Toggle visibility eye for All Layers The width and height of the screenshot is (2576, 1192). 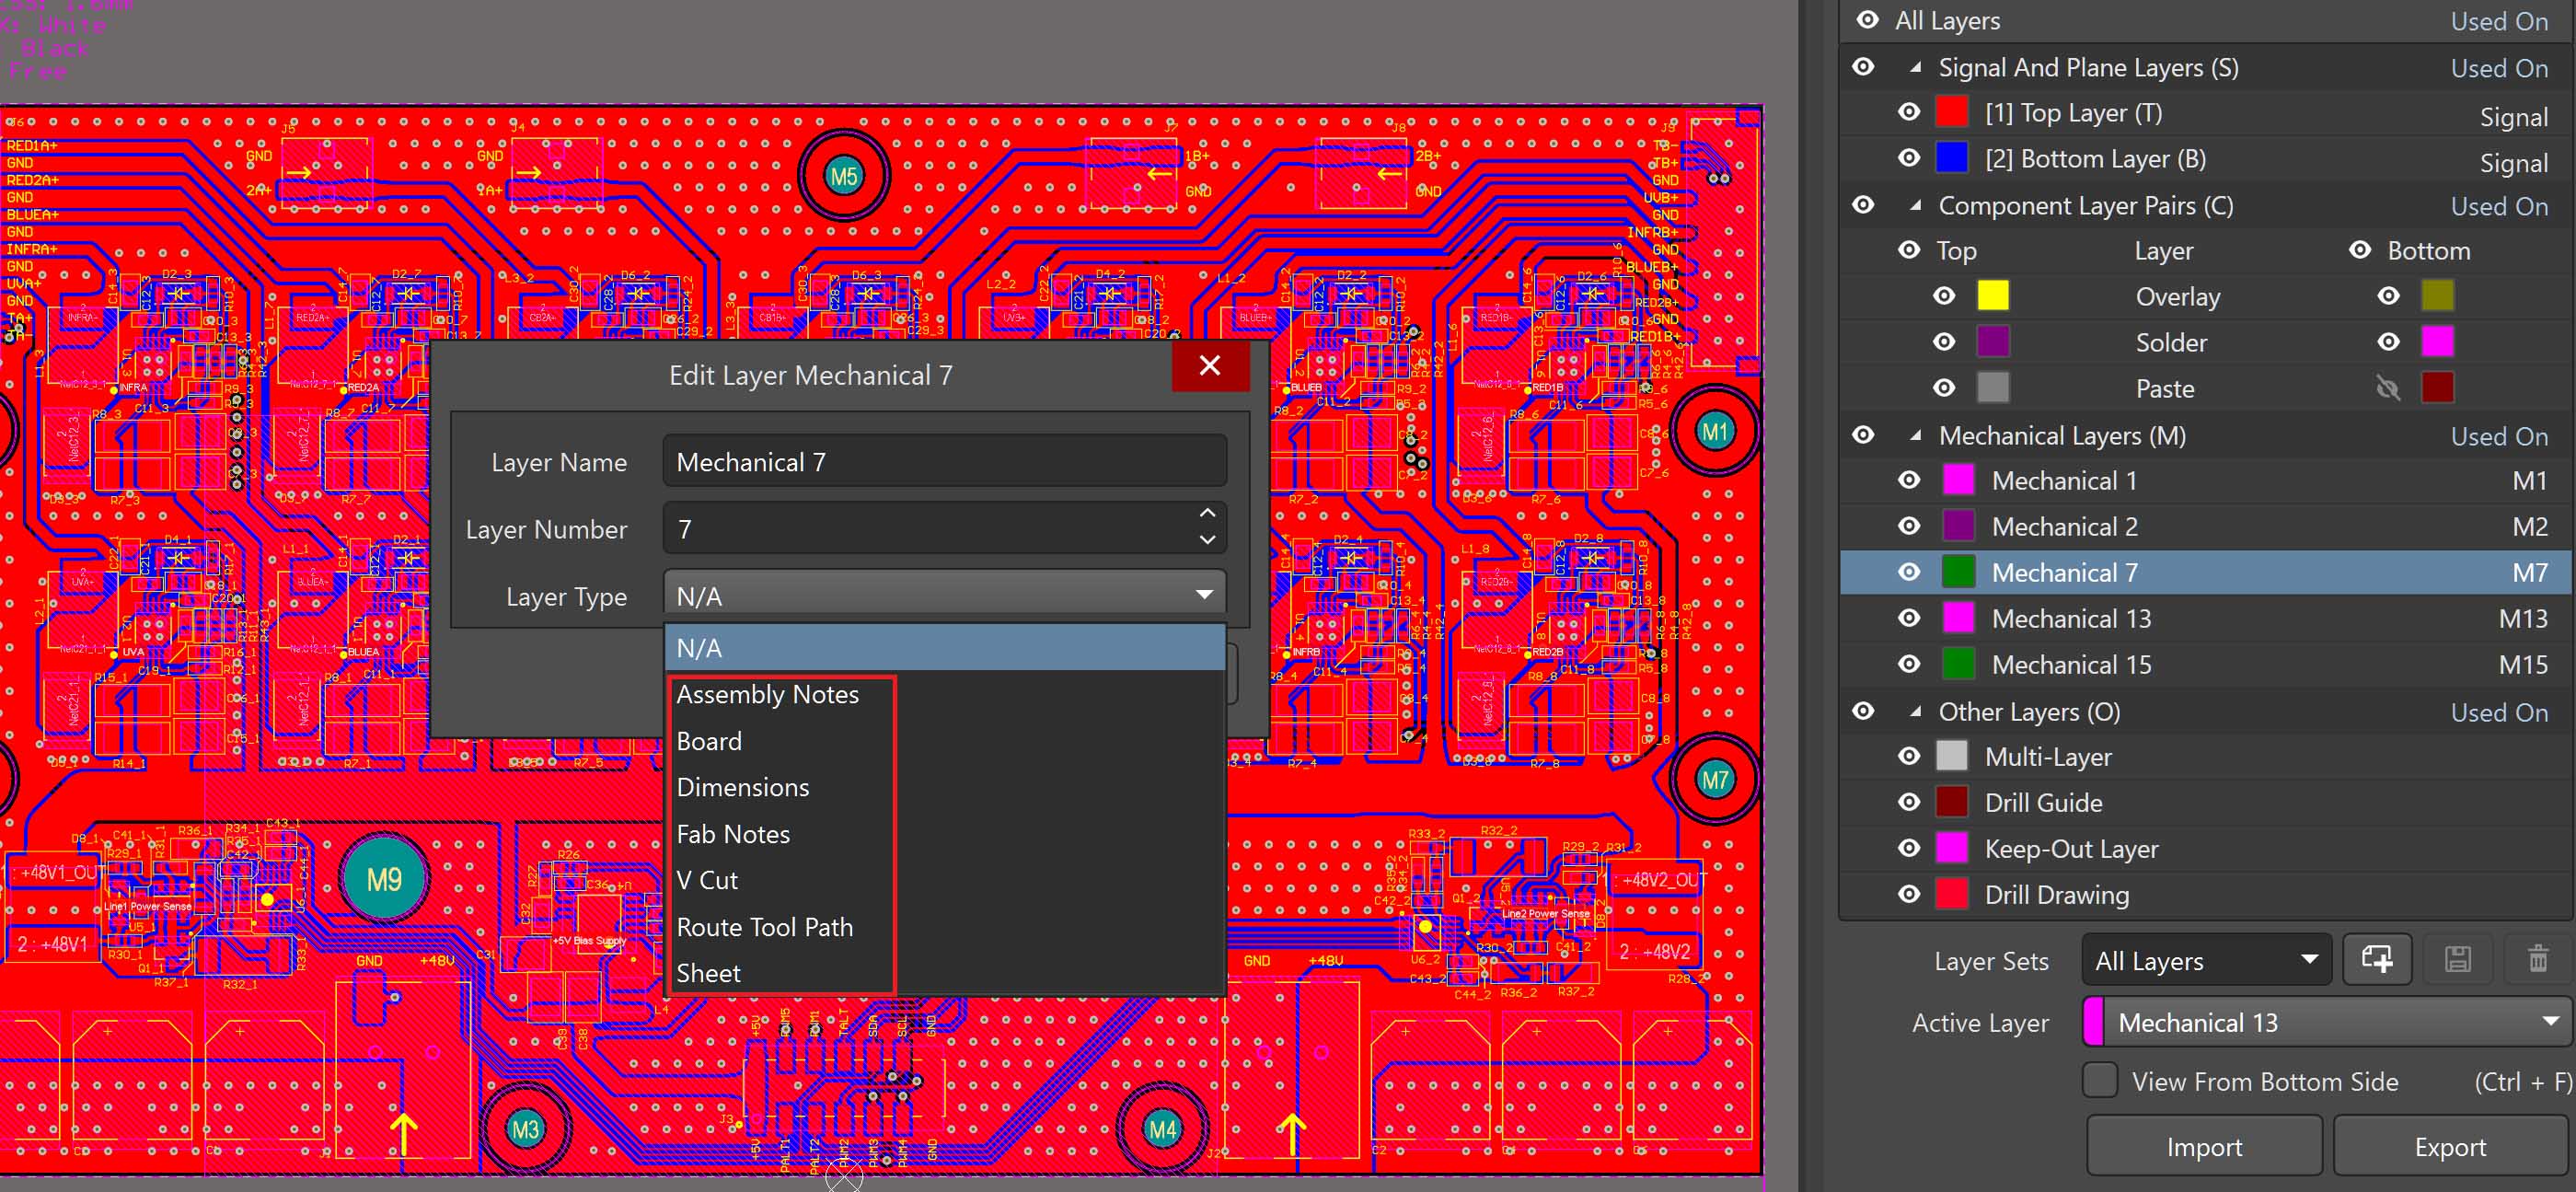pyautogui.click(x=1867, y=20)
